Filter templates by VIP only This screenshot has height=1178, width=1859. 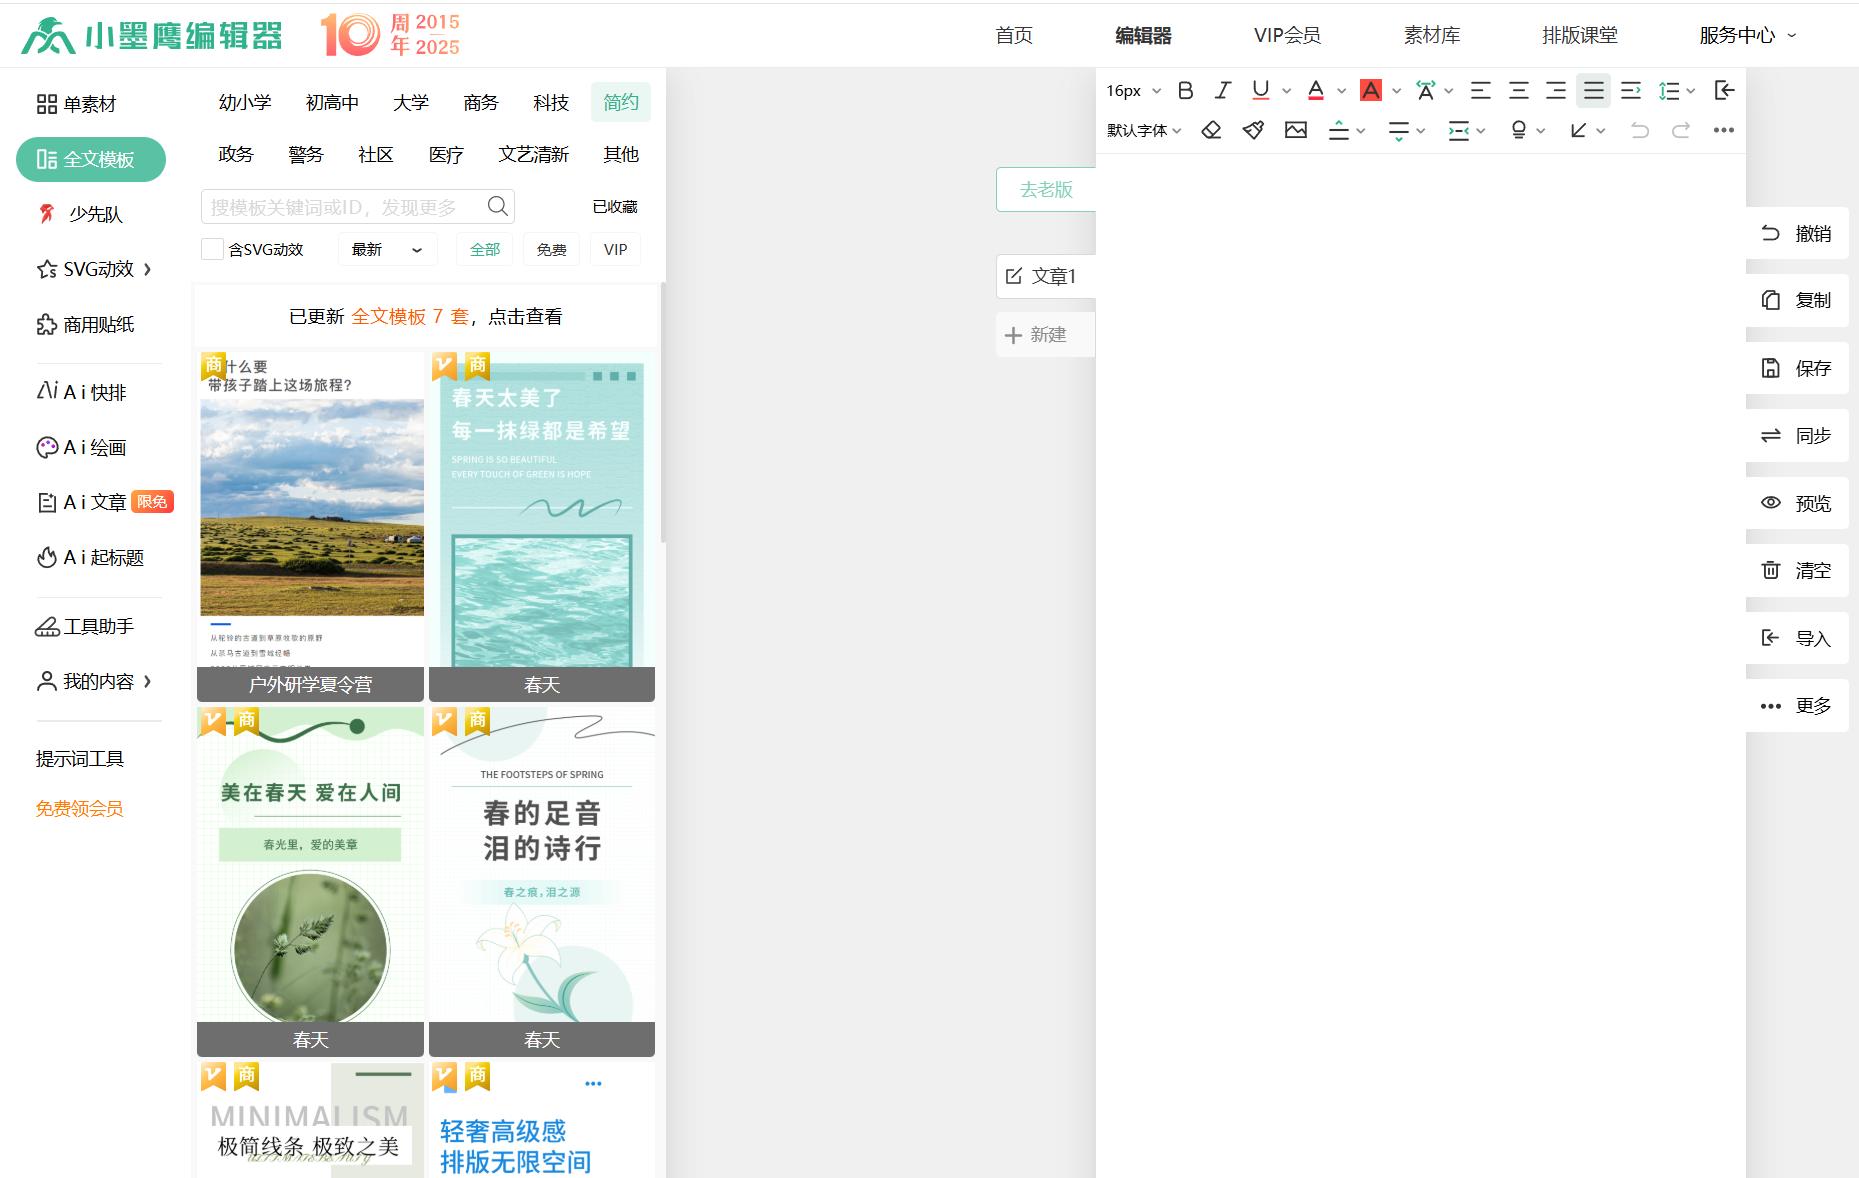tap(615, 250)
